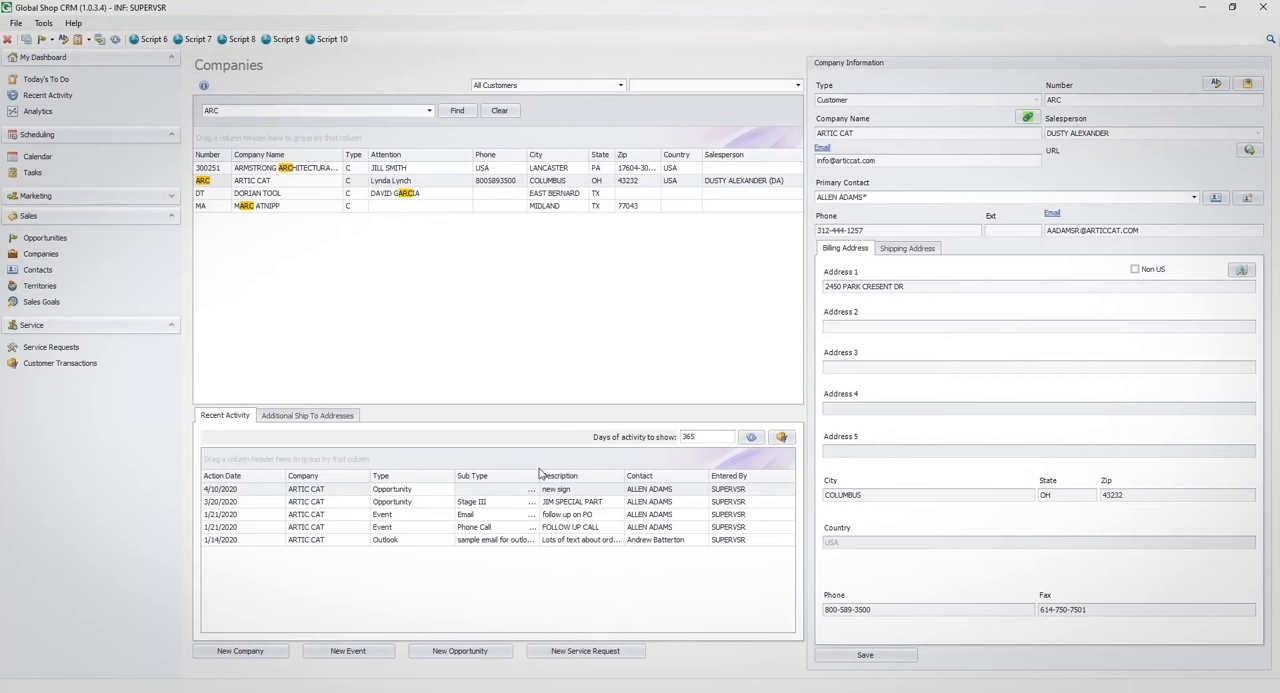Switch to Additional Ship To Addresses tab
The height and width of the screenshot is (693, 1280).
[x=307, y=415]
